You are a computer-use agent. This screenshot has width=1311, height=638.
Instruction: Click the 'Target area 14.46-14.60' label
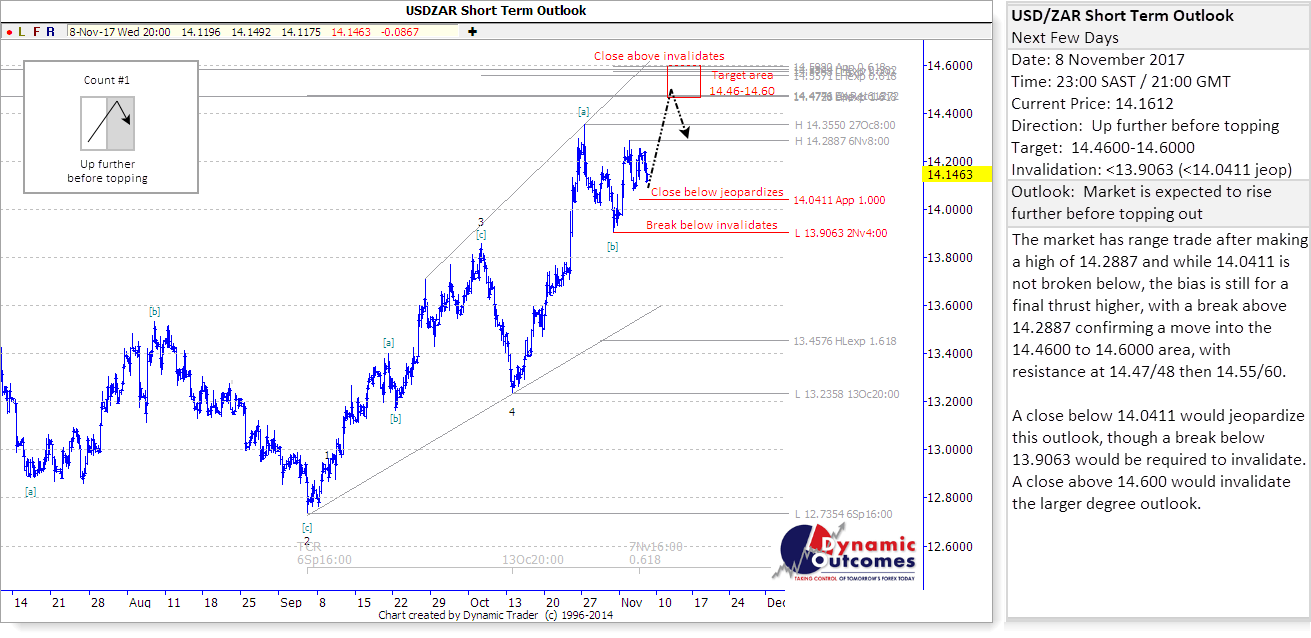(741, 83)
